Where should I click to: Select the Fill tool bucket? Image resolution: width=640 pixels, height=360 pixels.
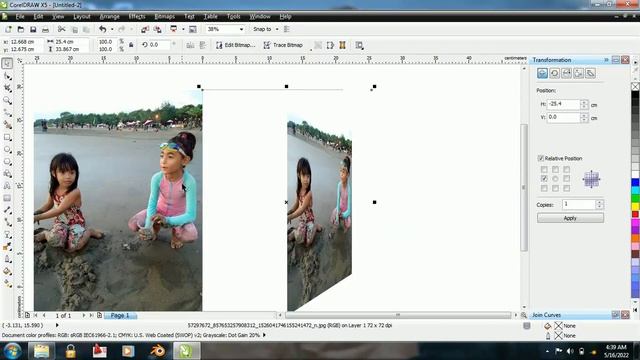click(x=7, y=271)
